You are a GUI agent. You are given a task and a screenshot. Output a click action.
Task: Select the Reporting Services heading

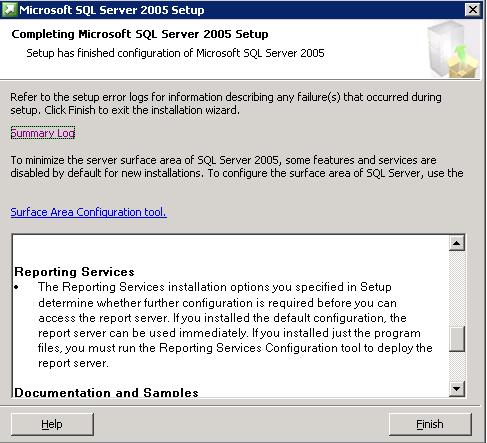(74, 272)
